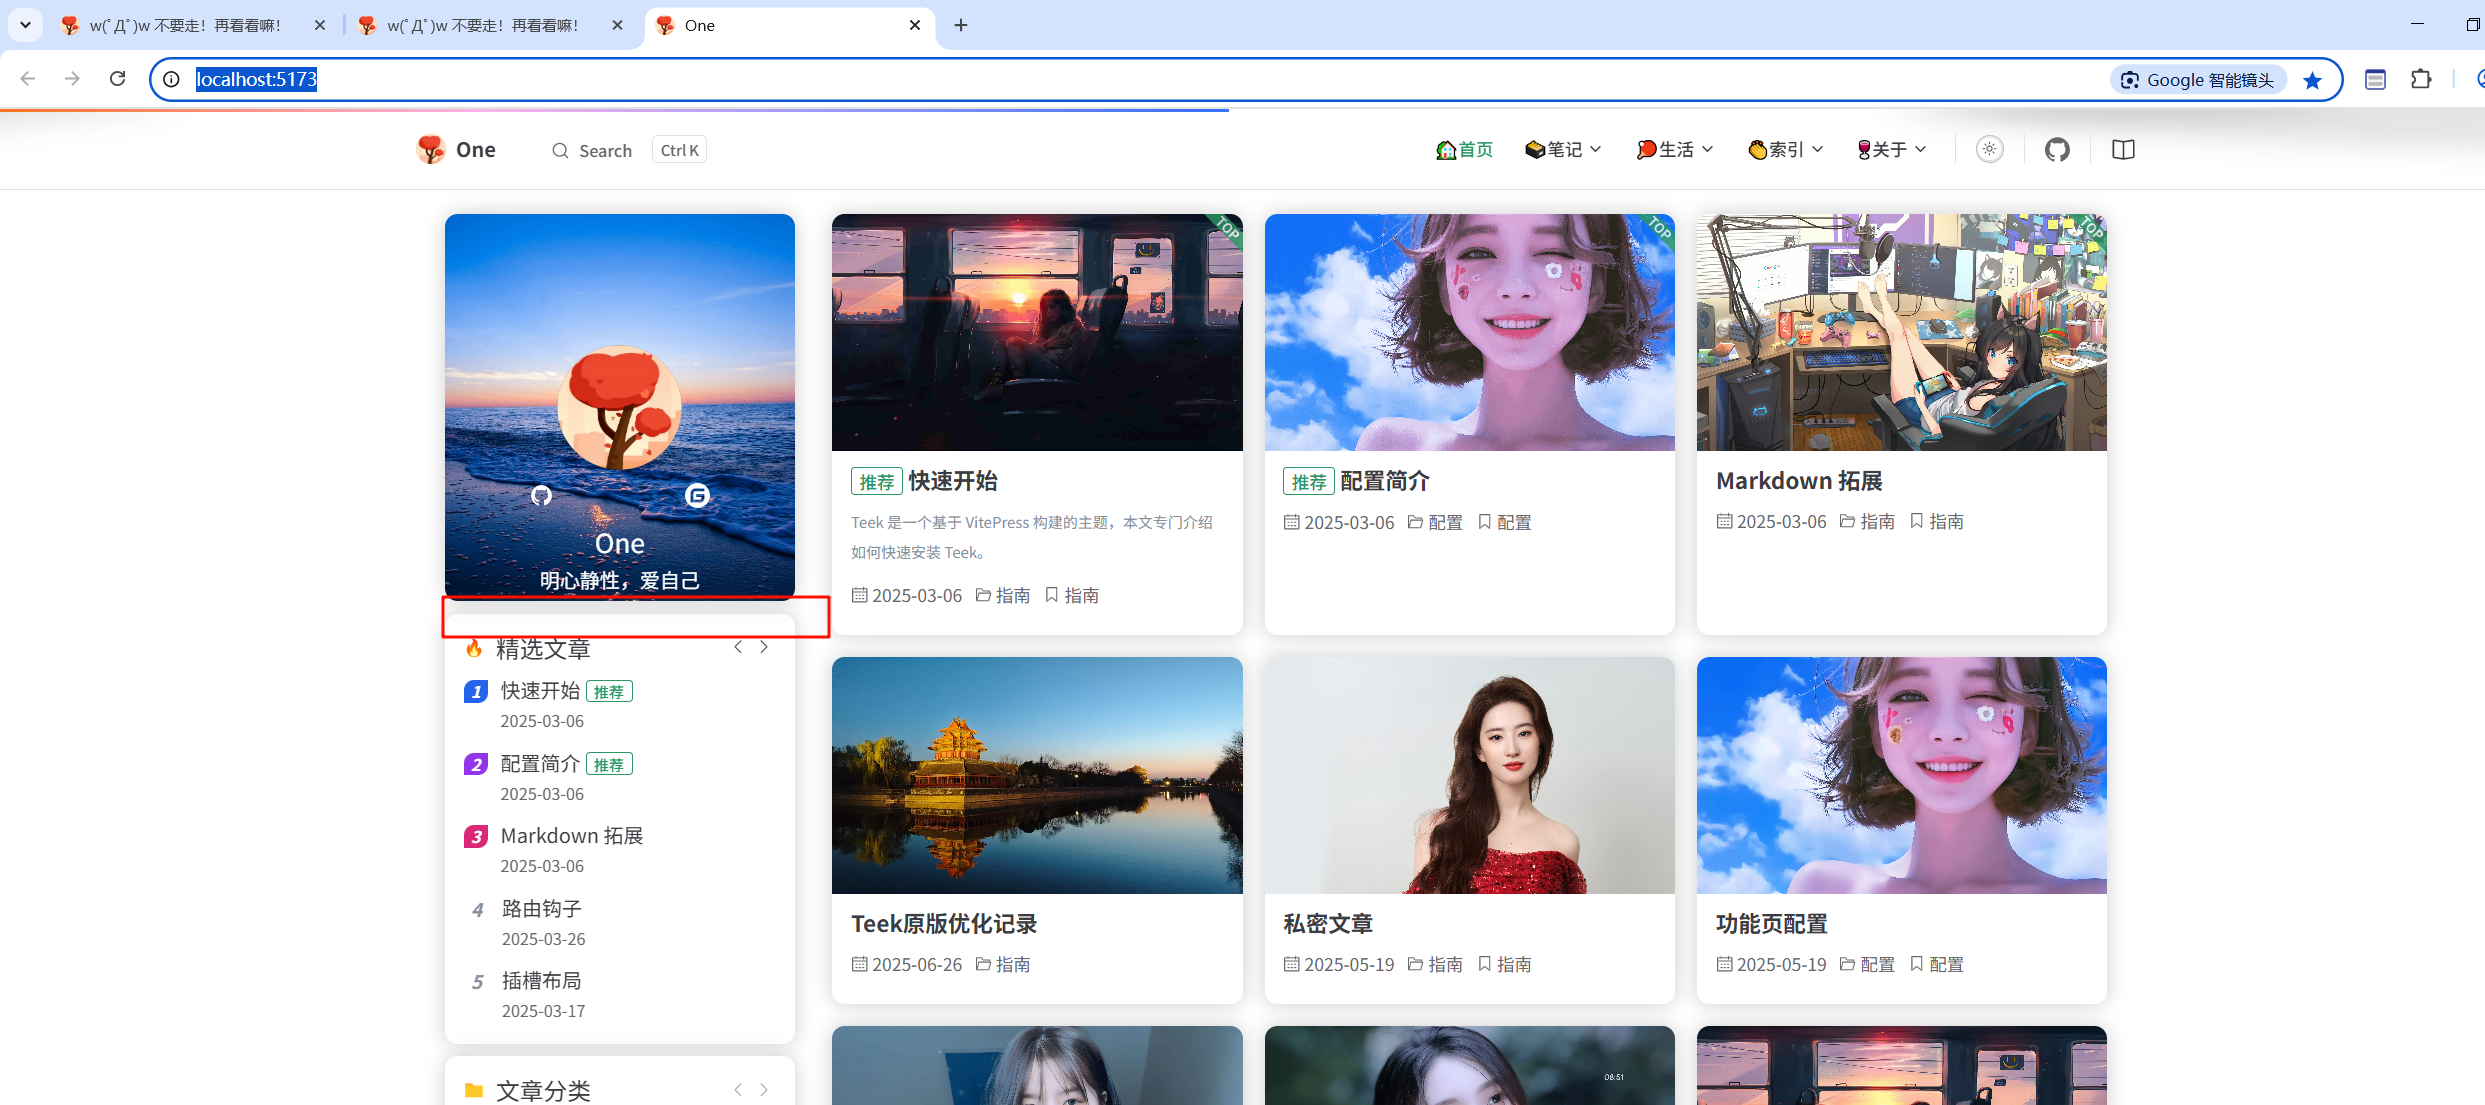Expand the 关于 dropdown menu
2485x1105 pixels.
[x=1892, y=149]
